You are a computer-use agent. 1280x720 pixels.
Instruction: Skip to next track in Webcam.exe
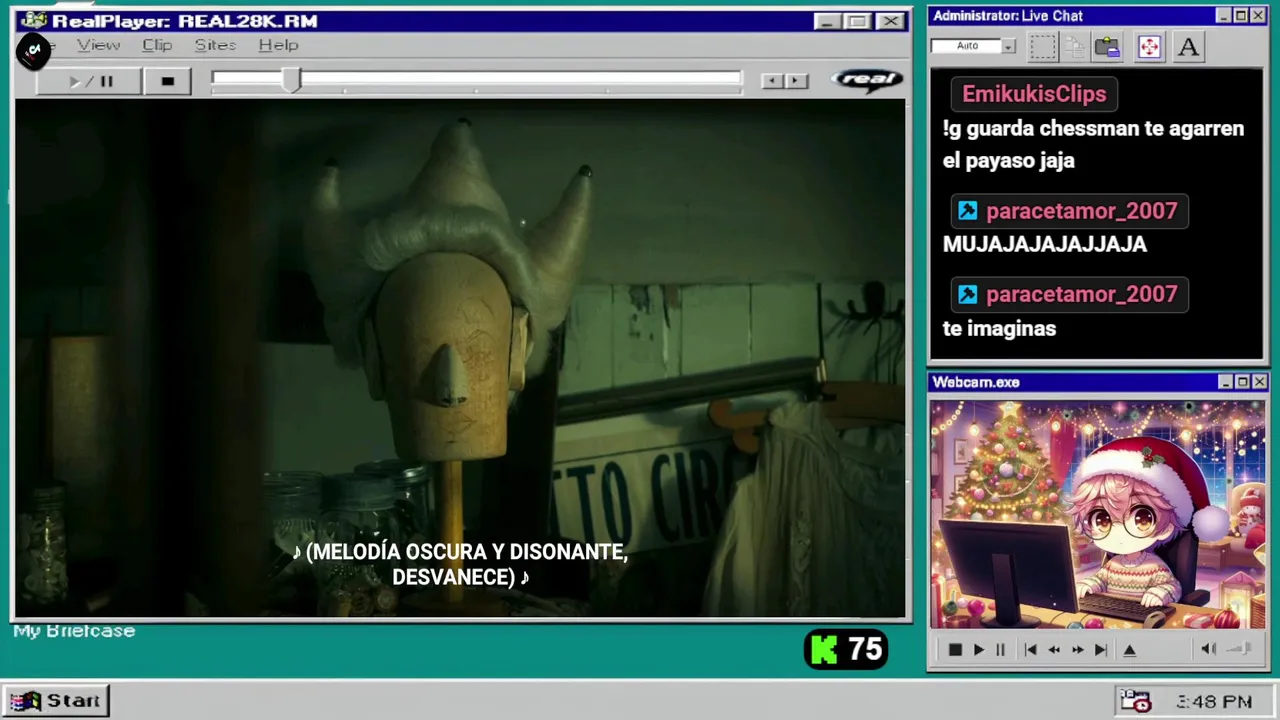point(1100,650)
